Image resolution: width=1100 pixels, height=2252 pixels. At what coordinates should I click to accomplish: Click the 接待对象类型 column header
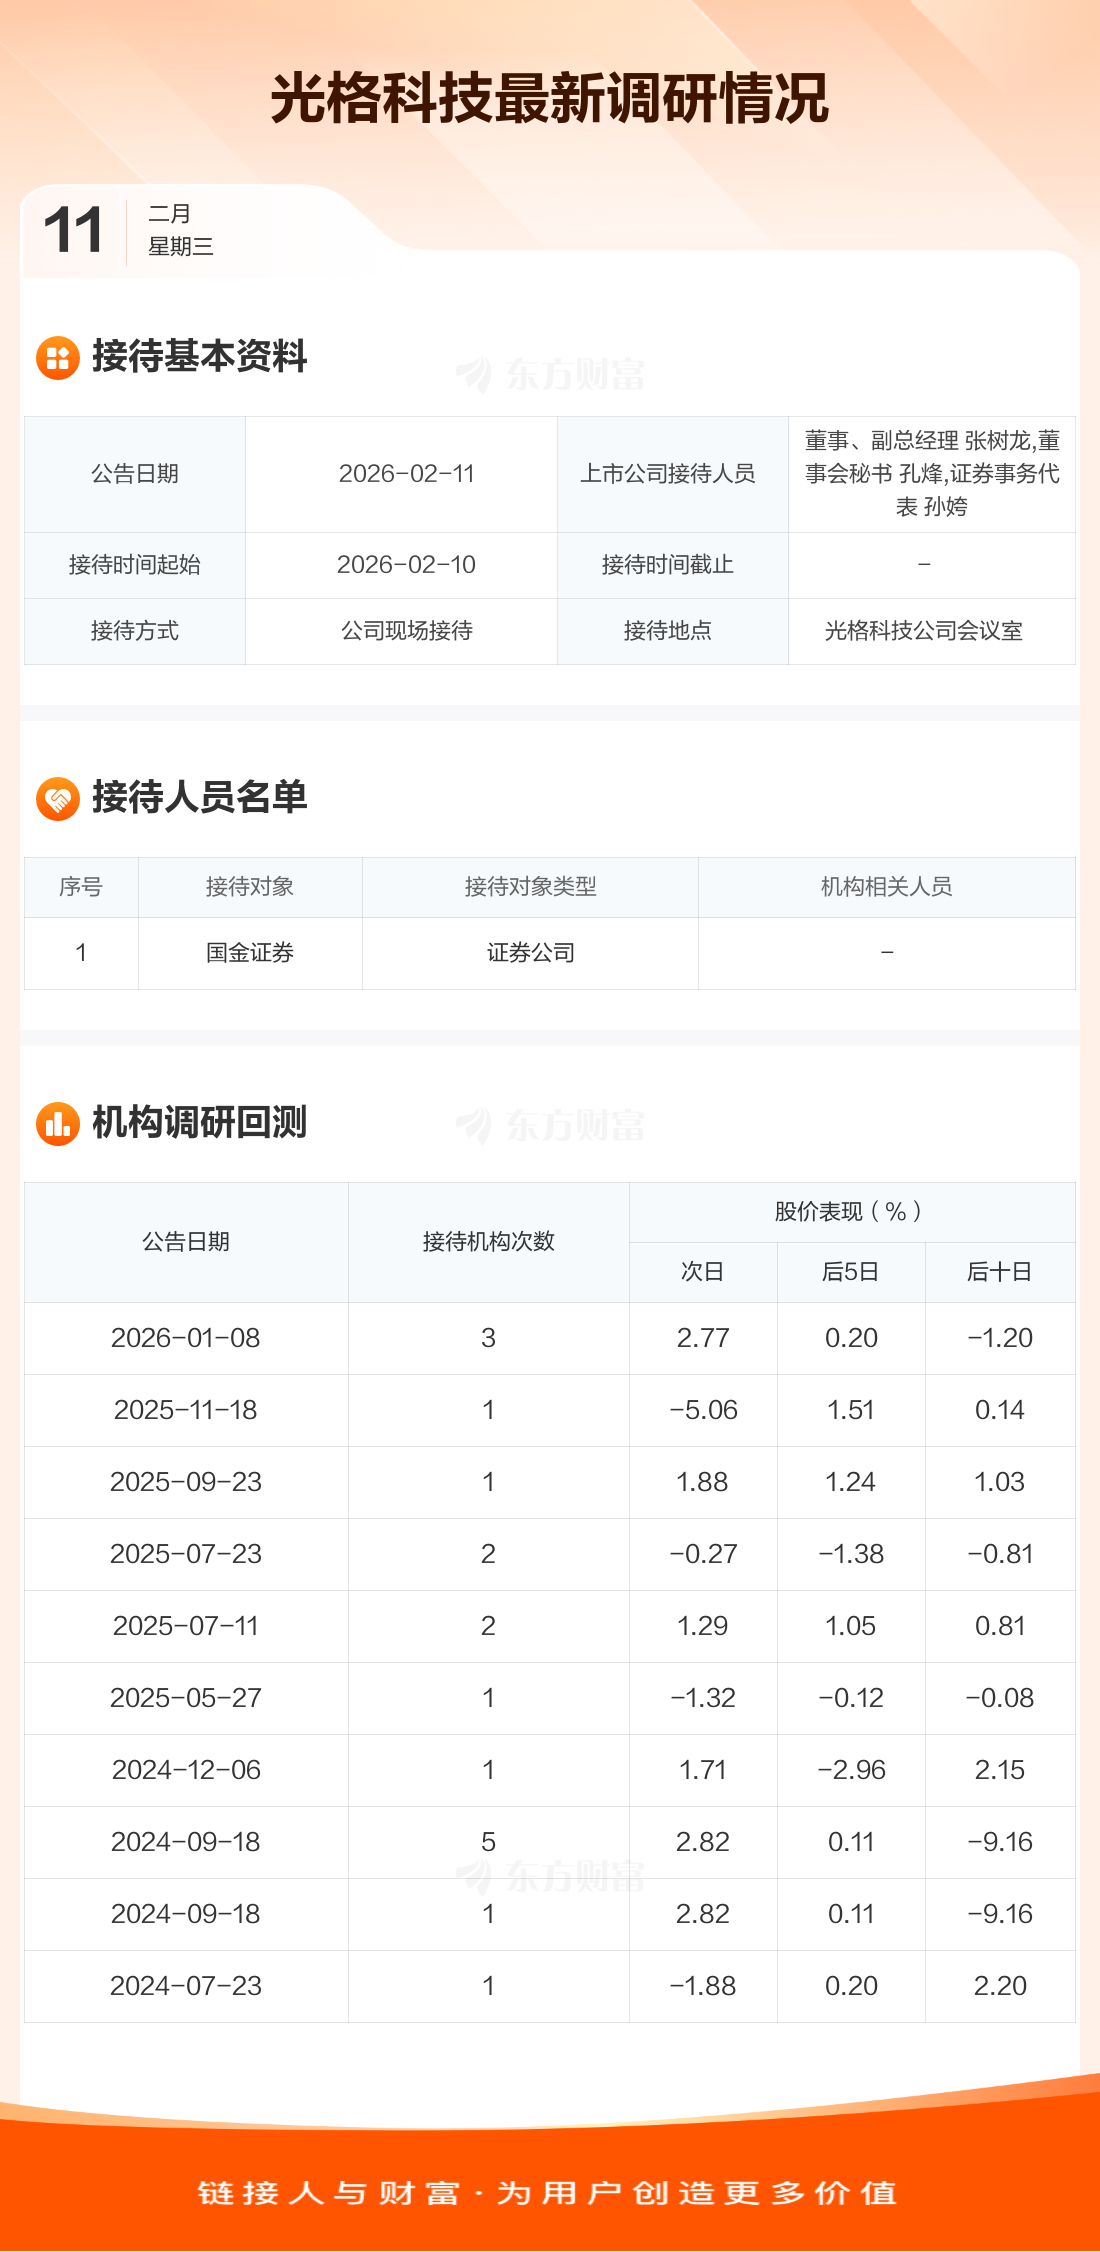530,887
